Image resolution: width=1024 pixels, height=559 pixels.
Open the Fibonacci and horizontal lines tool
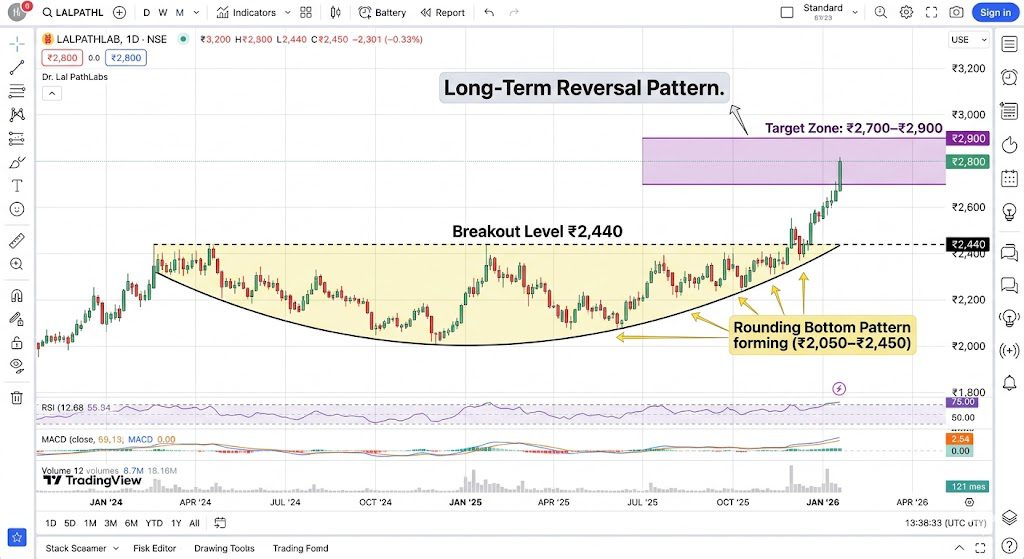[x=17, y=91]
